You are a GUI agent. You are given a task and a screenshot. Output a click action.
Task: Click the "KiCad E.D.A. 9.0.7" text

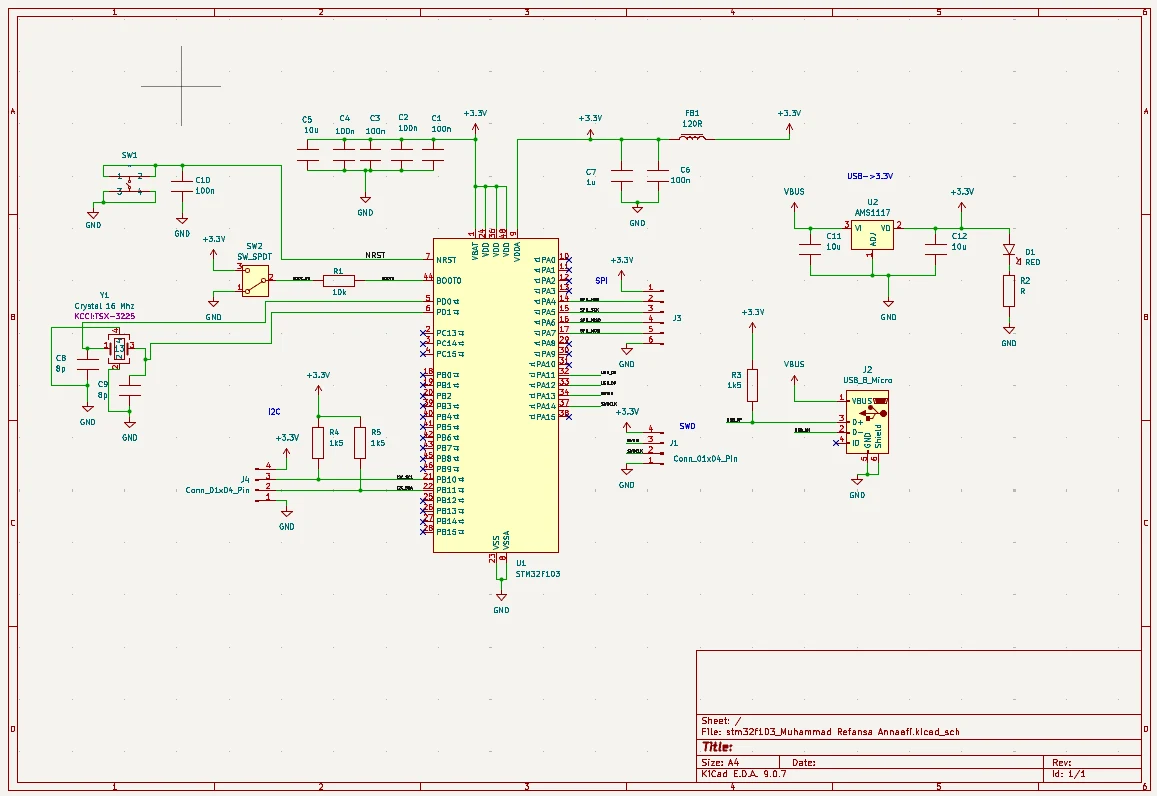pyautogui.click(x=744, y=774)
